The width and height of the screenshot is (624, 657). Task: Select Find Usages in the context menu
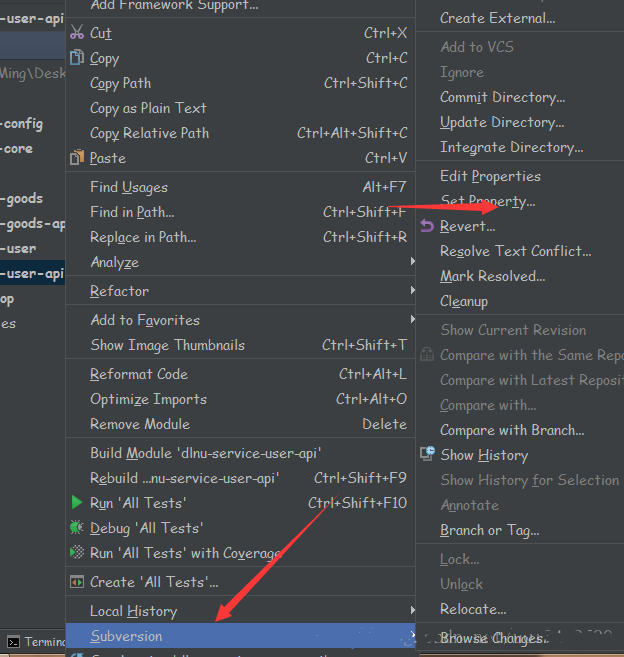[129, 187]
